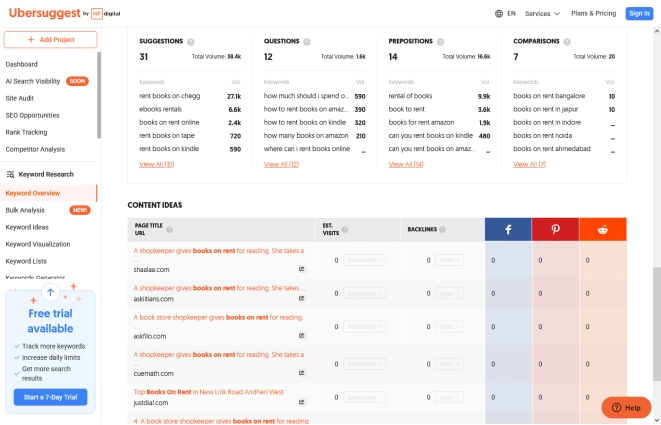Click View All link under Questions
This screenshot has width=661, height=425.
pos(281,164)
